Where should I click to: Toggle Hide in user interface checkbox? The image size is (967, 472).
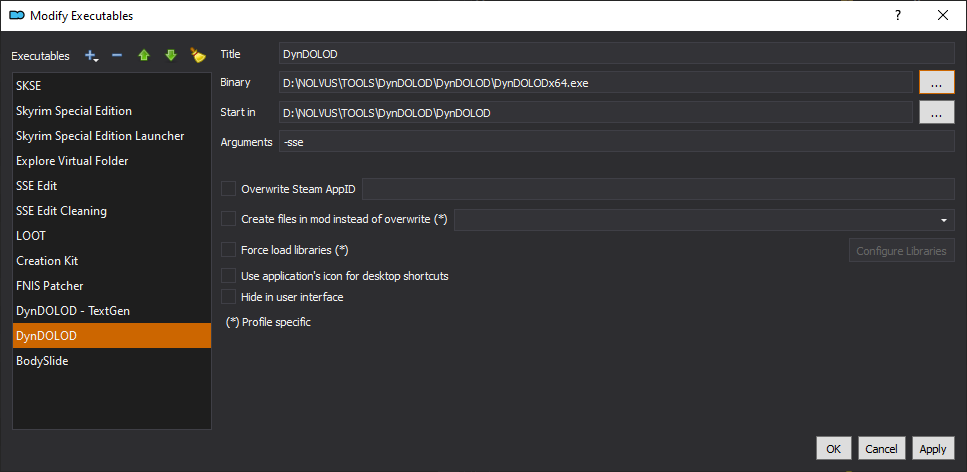click(x=229, y=297)
